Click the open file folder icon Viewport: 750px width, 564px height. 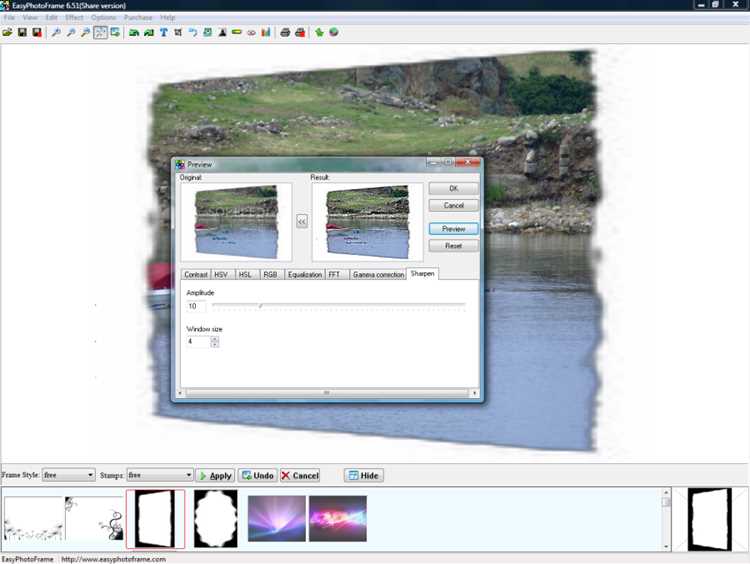(7, 33)
